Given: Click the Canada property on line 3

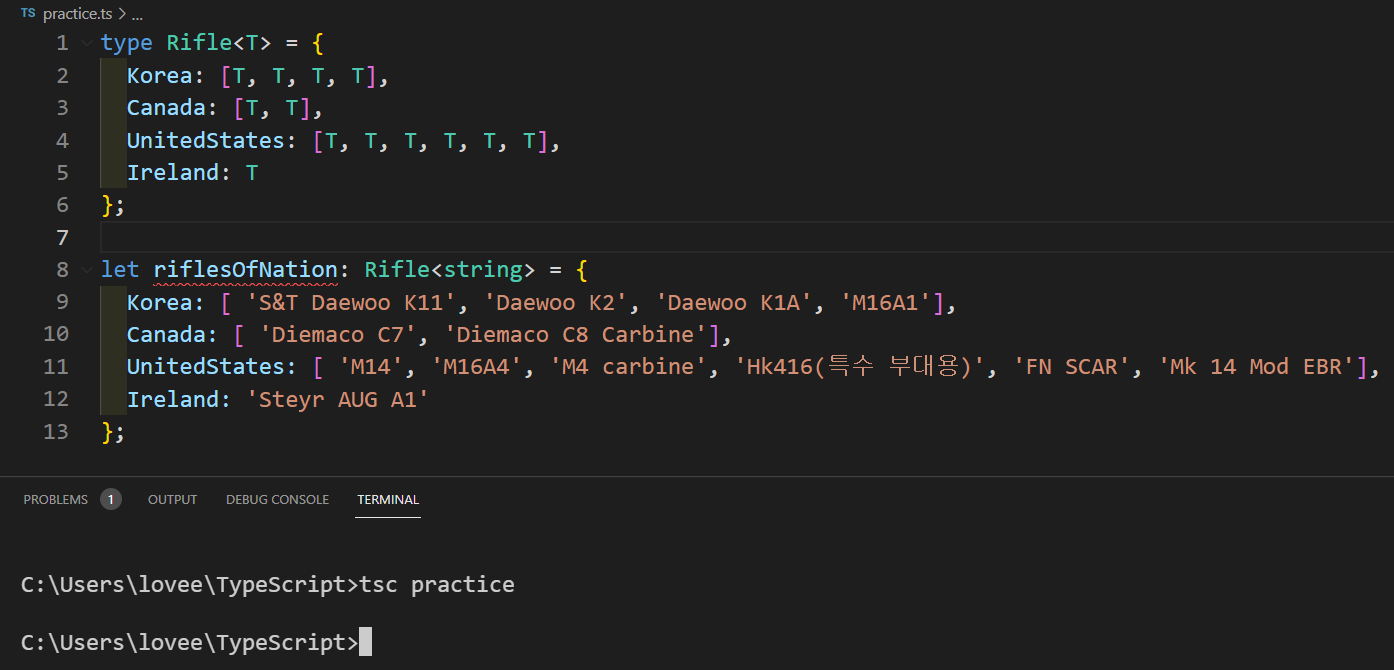Looking at the screenshot, I should click(x=166, y=108).
